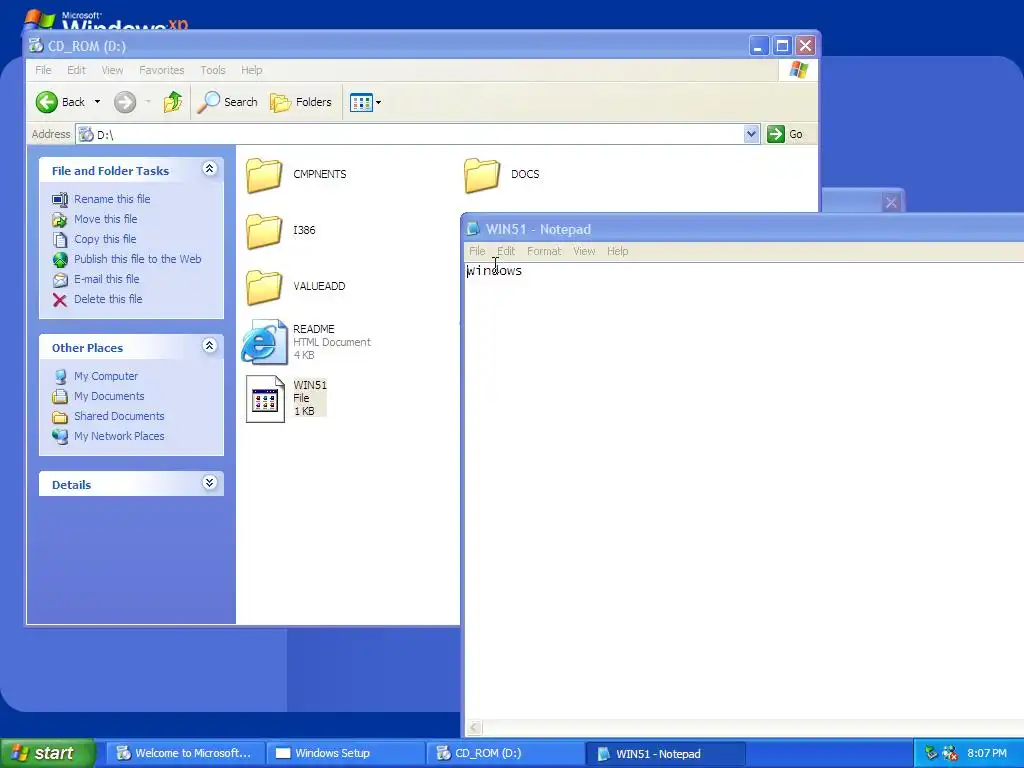Minimize the CD_ROM Explorer window

point(758,46)
